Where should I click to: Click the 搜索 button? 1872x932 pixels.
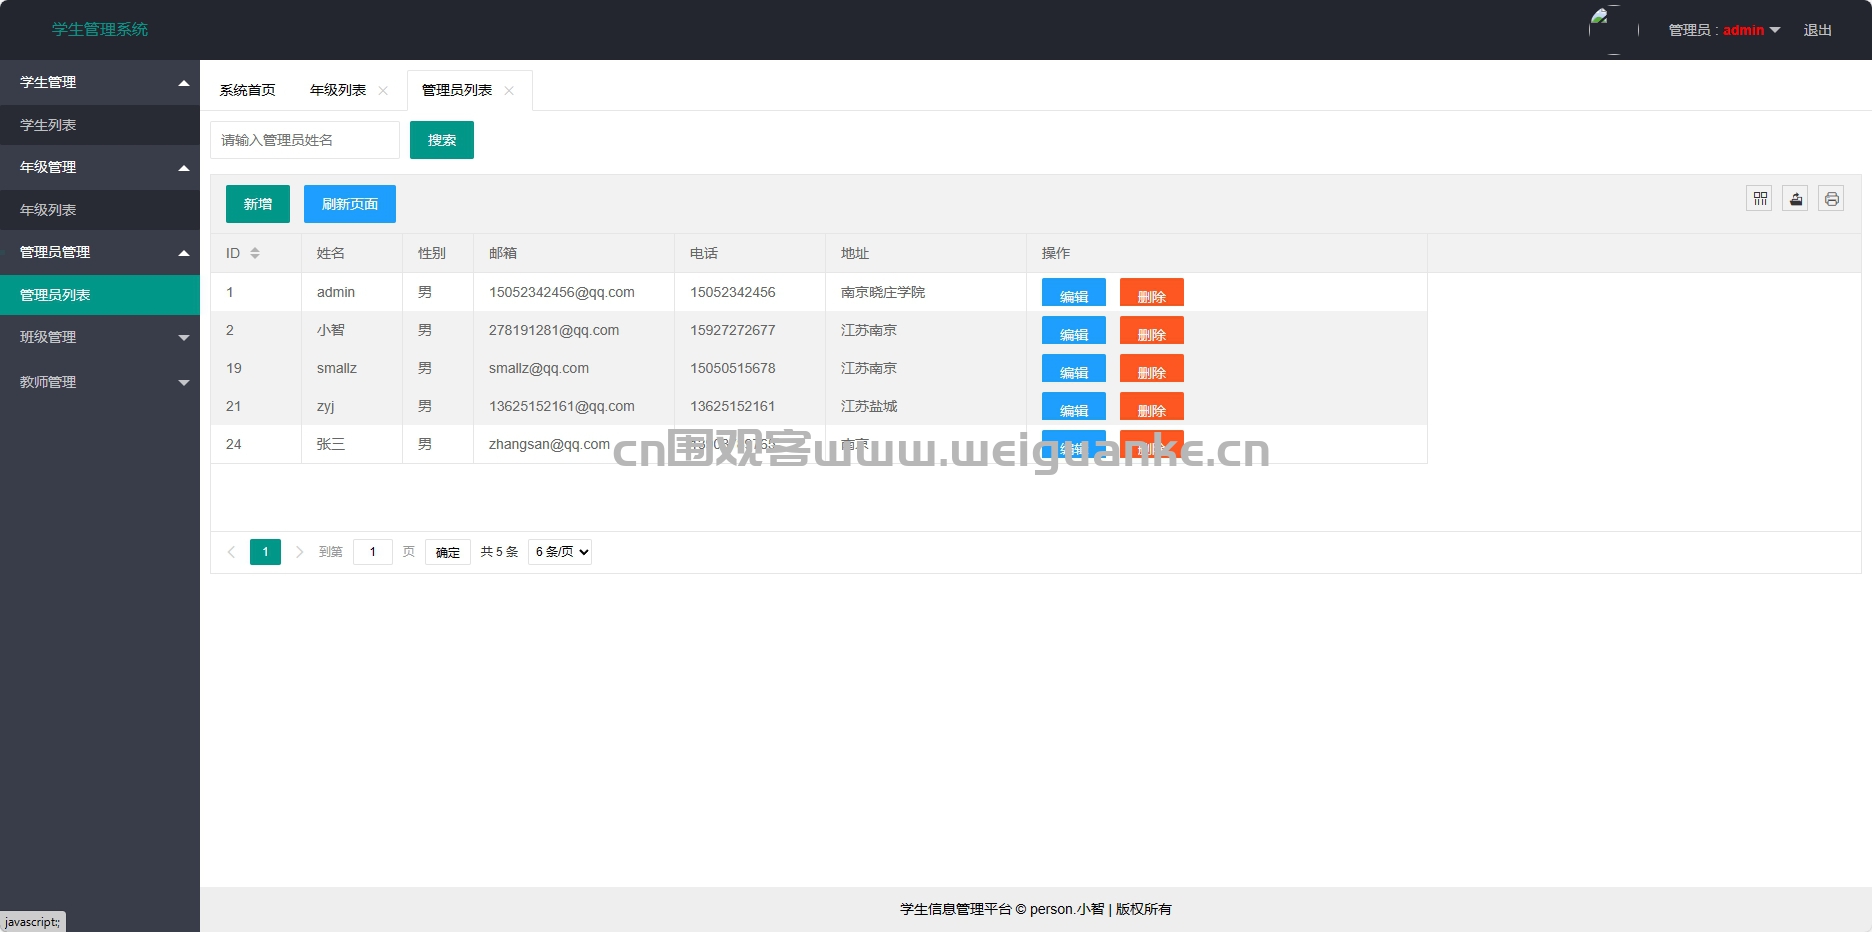point(441,140)
